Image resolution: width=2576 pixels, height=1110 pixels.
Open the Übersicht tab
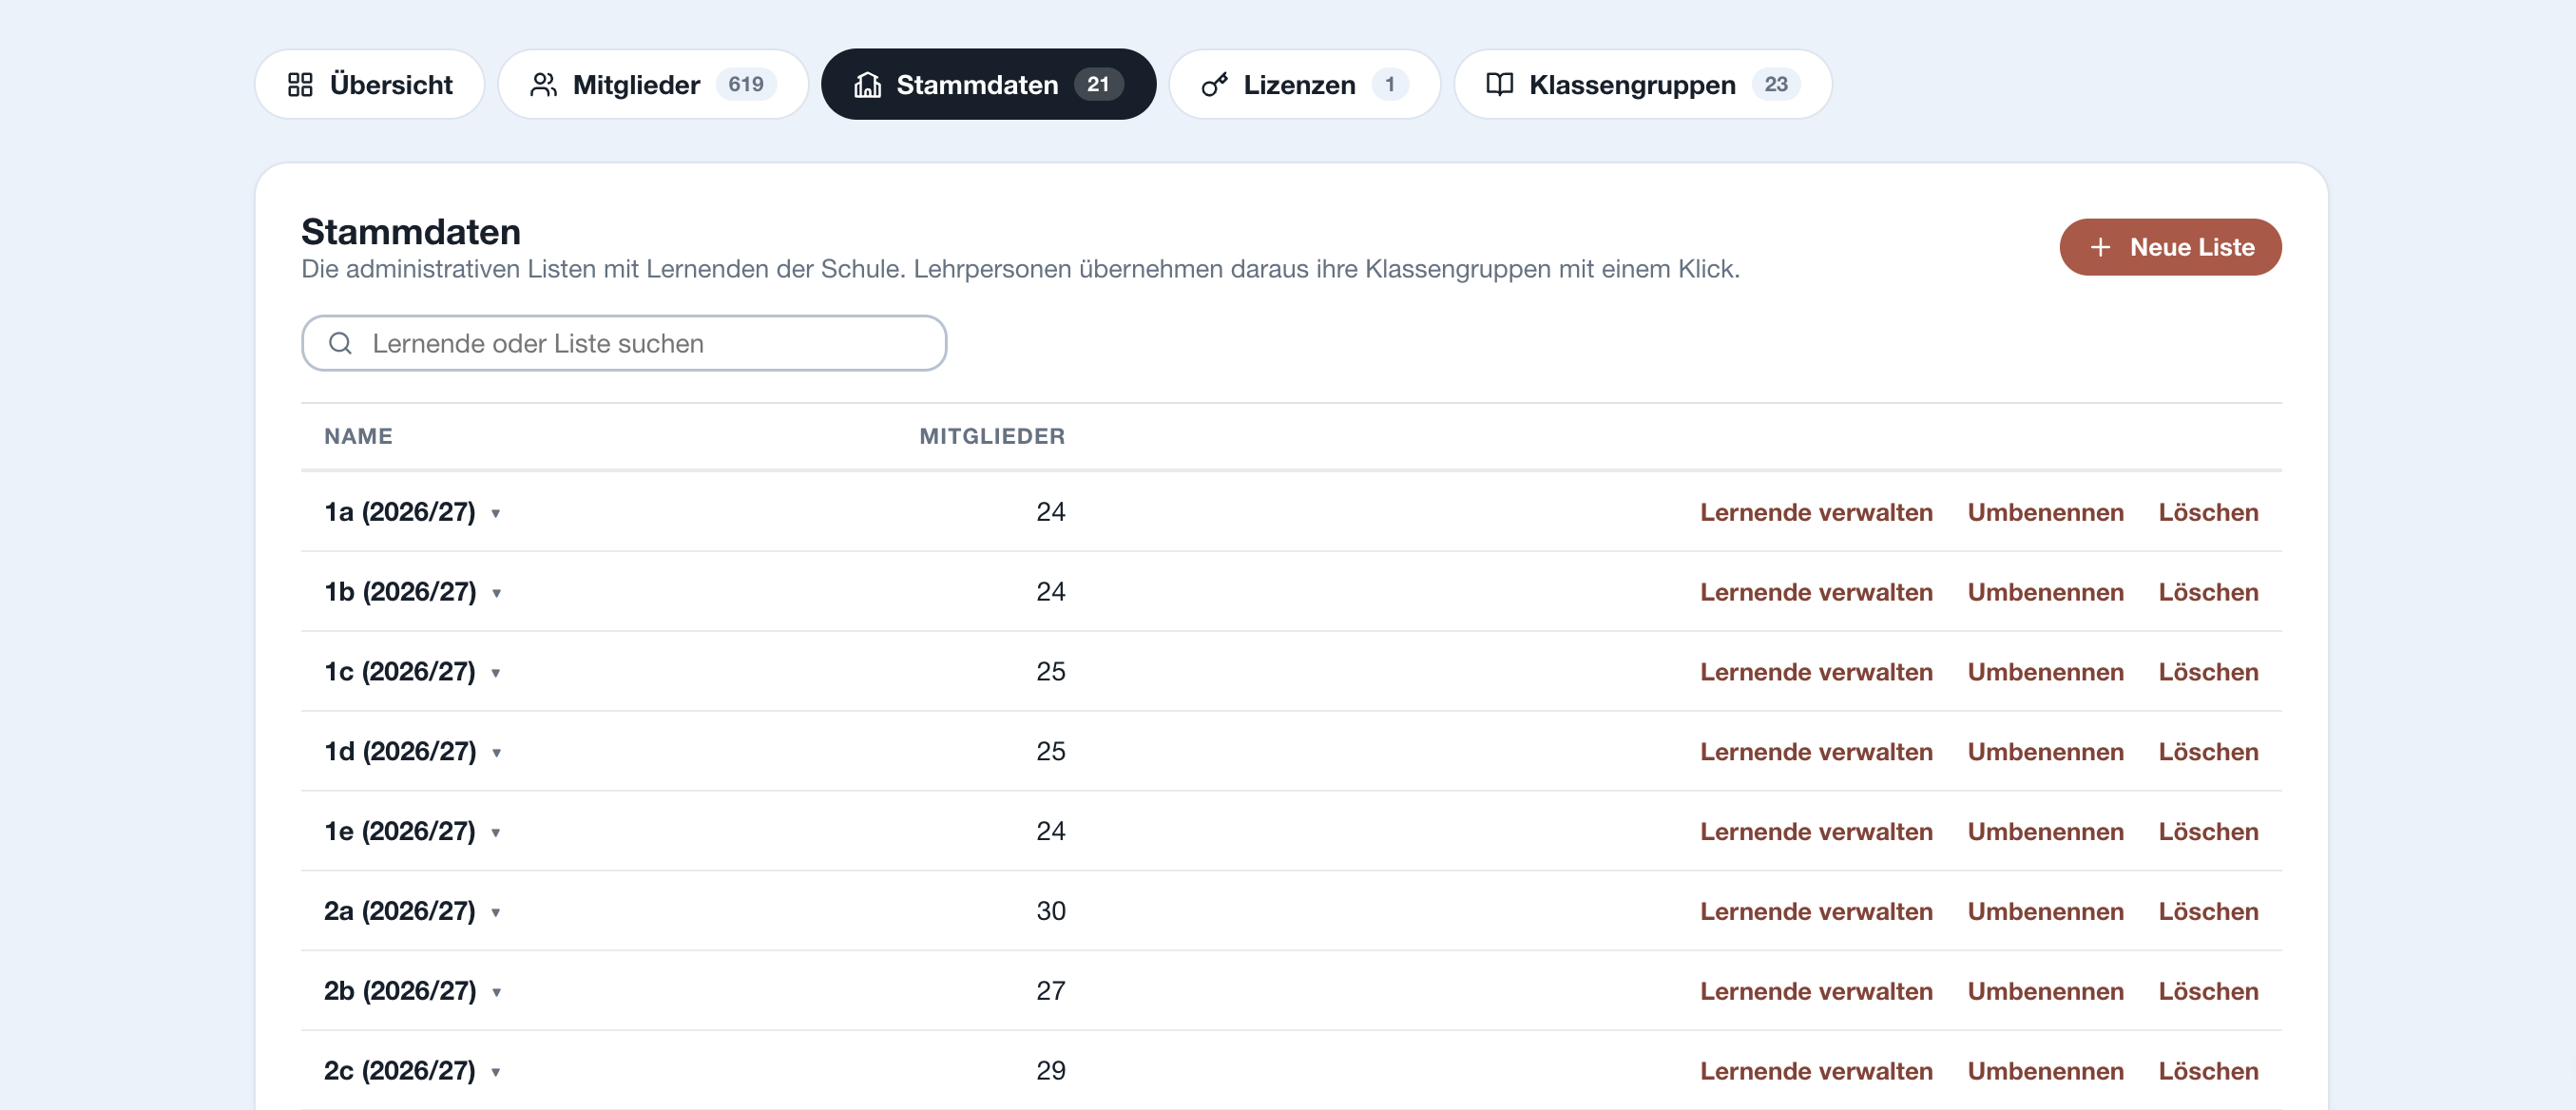[x=370, y=84]
